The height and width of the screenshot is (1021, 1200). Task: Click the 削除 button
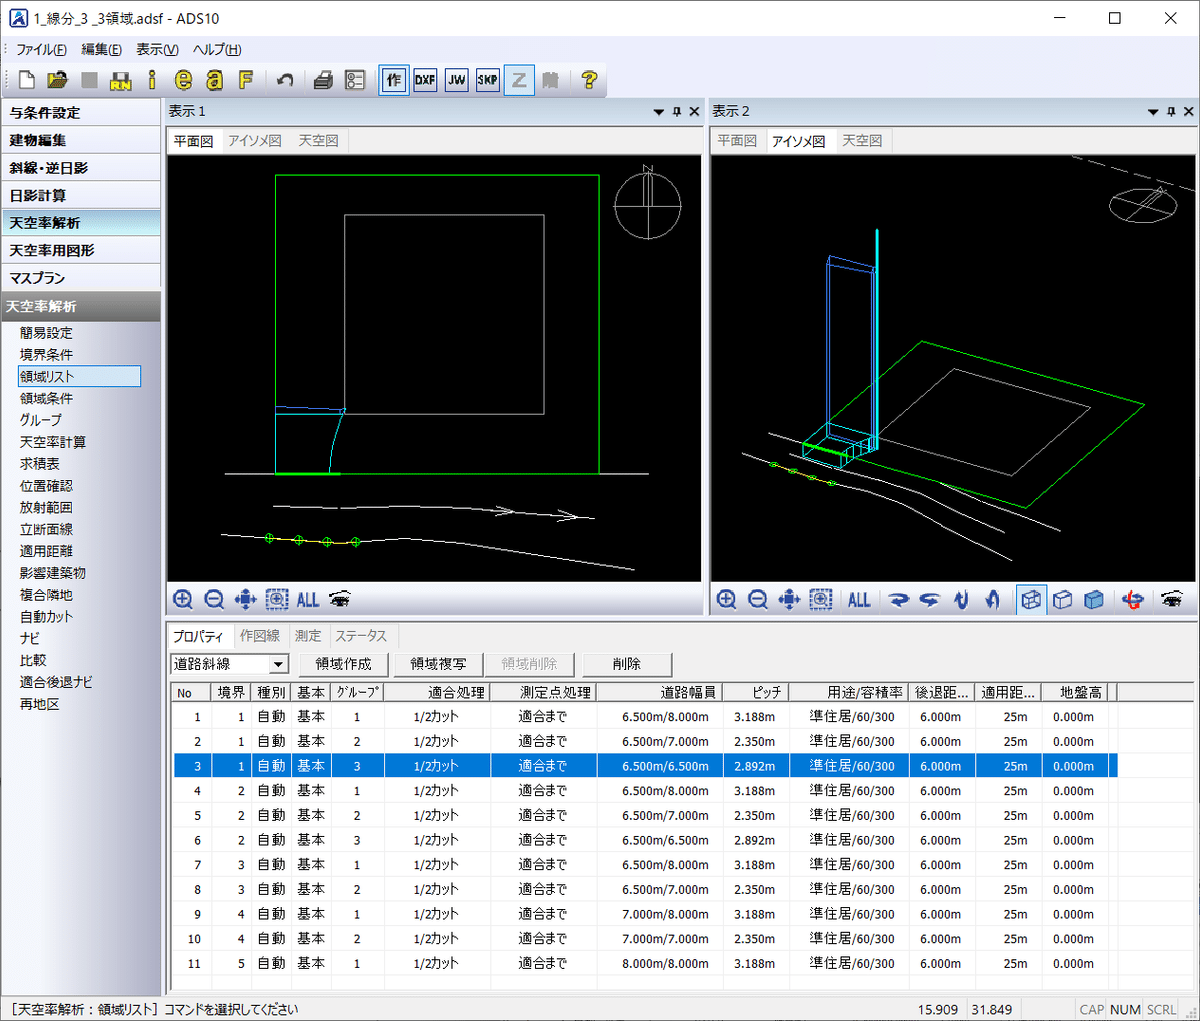[627, 664]
